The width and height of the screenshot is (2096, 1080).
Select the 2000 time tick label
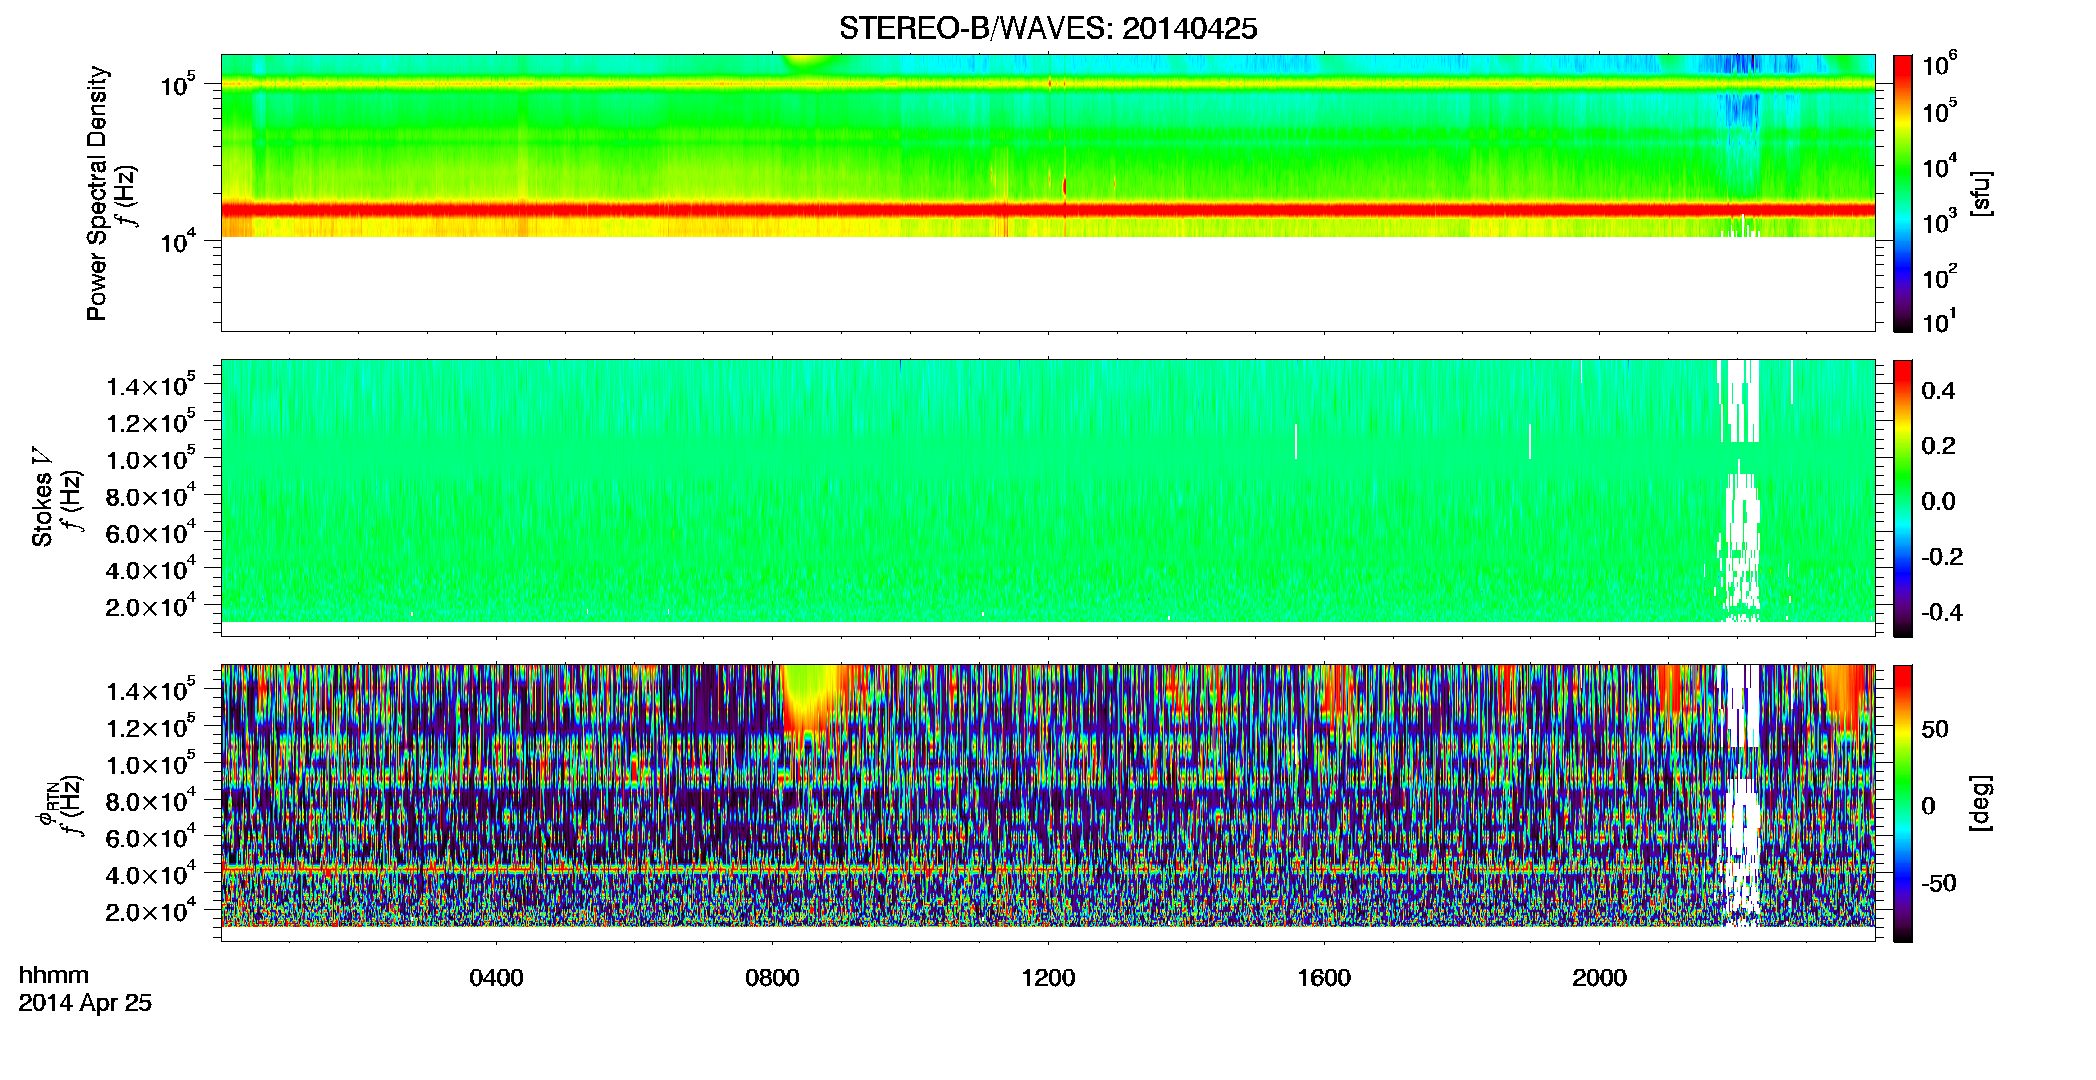pyautogui.click(x=1599, y=978)
